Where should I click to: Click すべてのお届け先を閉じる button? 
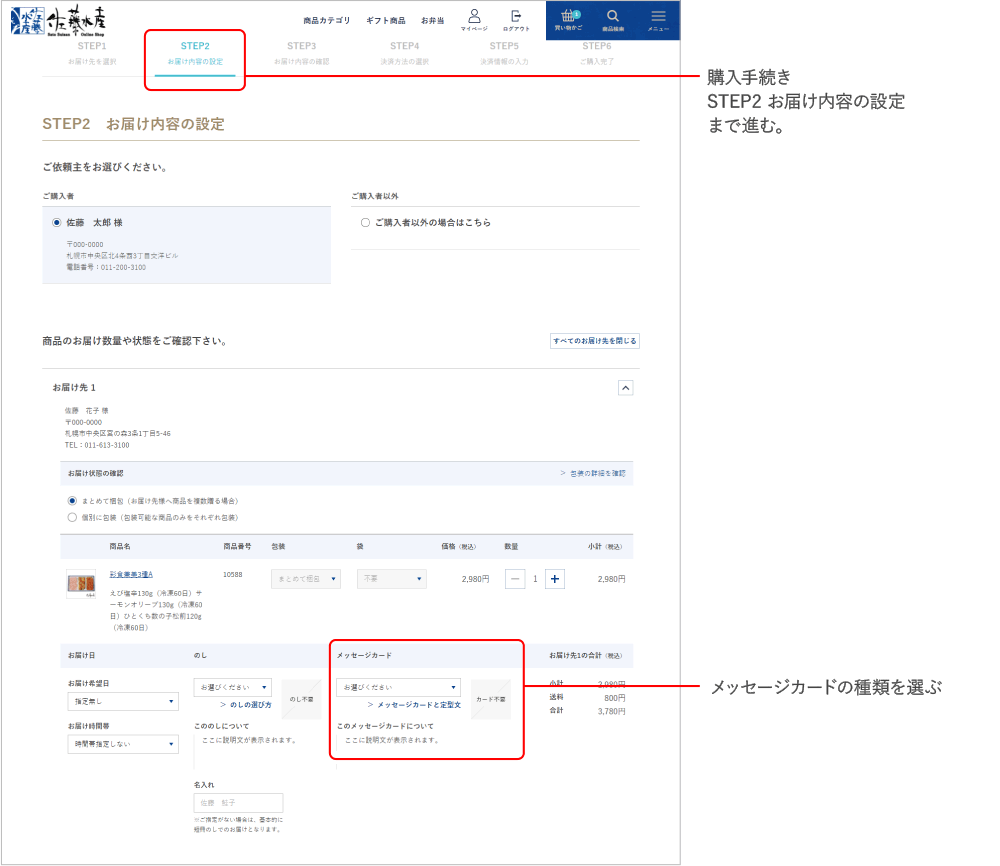click(594, 341)
